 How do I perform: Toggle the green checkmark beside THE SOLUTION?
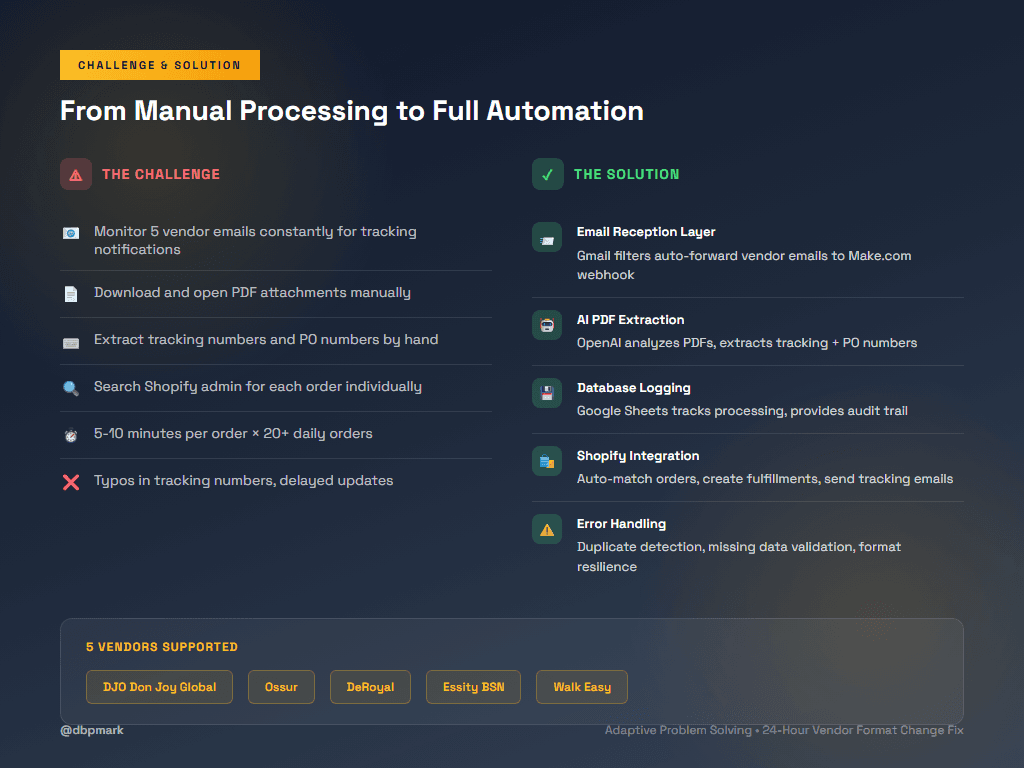[x=546, y=173]
